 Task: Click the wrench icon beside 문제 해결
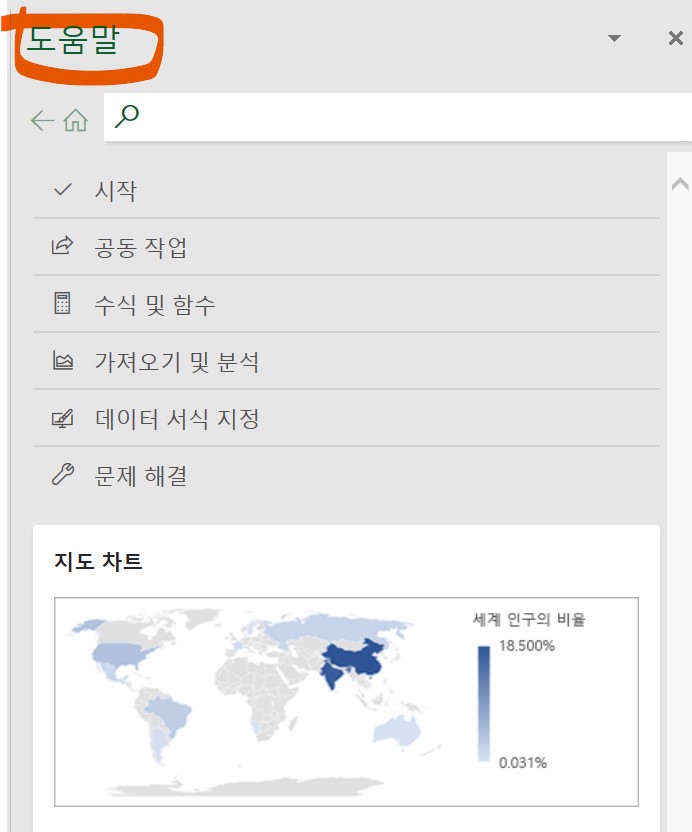click(x=63, y=474)
